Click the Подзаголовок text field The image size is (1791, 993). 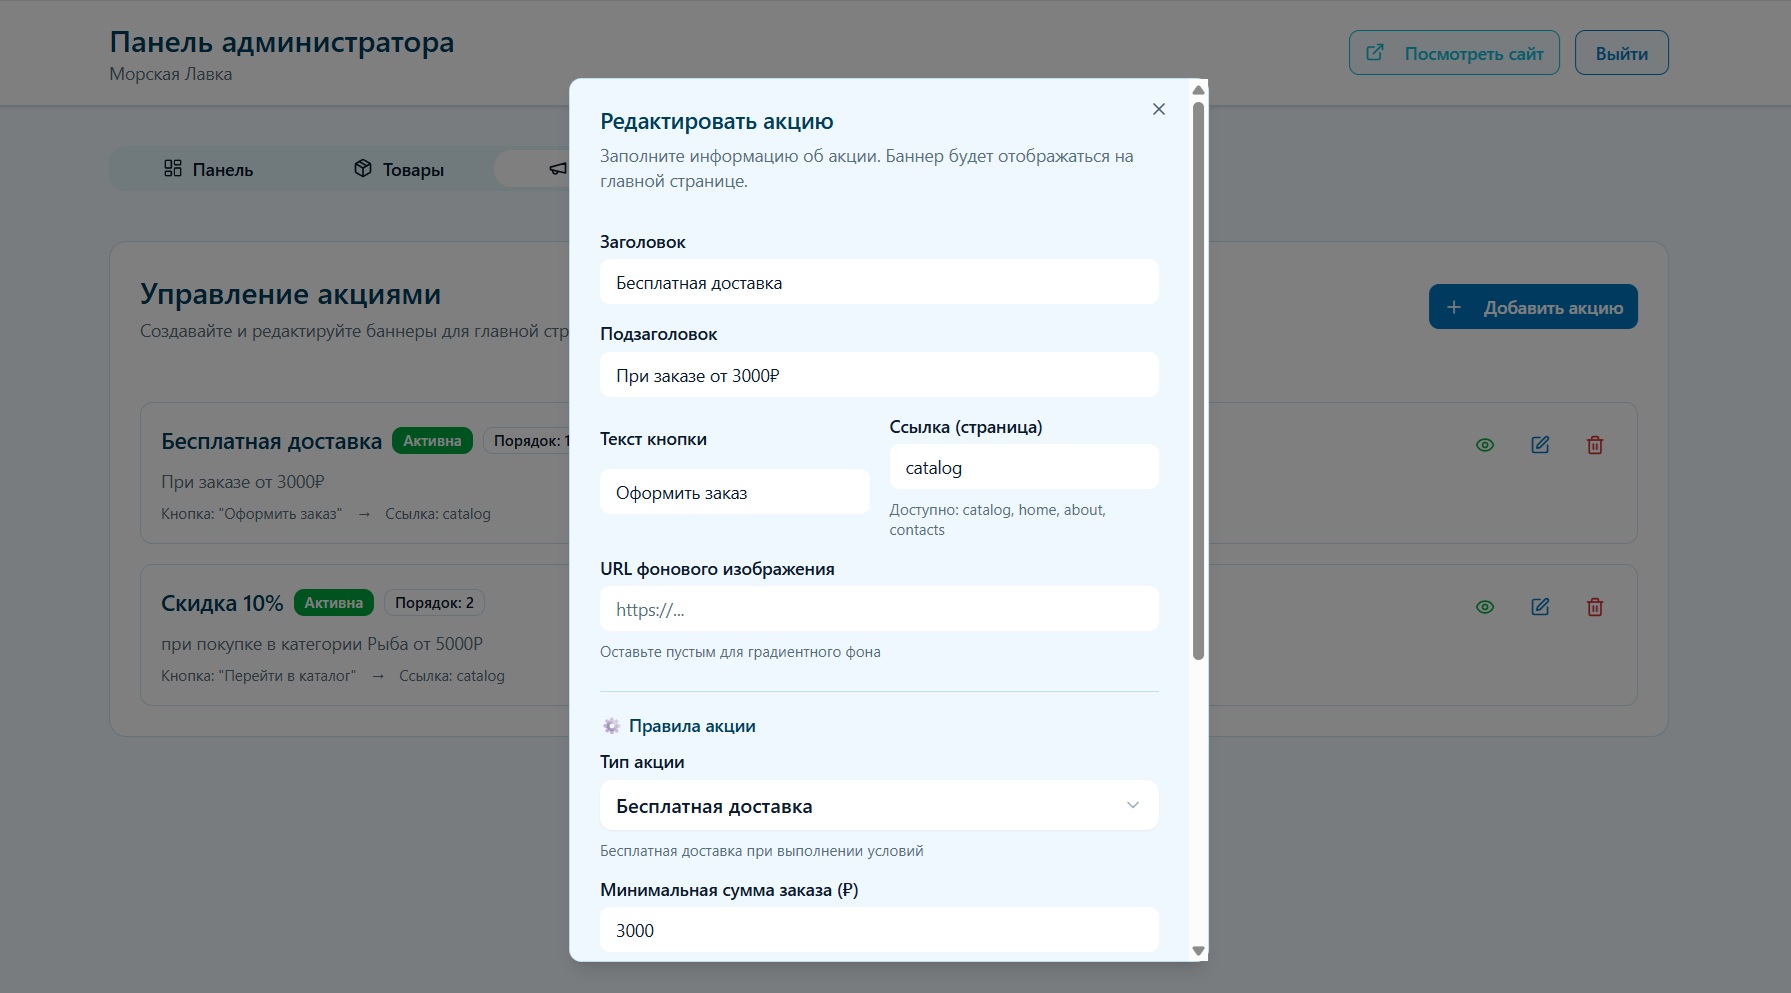(x=879, y=375)
